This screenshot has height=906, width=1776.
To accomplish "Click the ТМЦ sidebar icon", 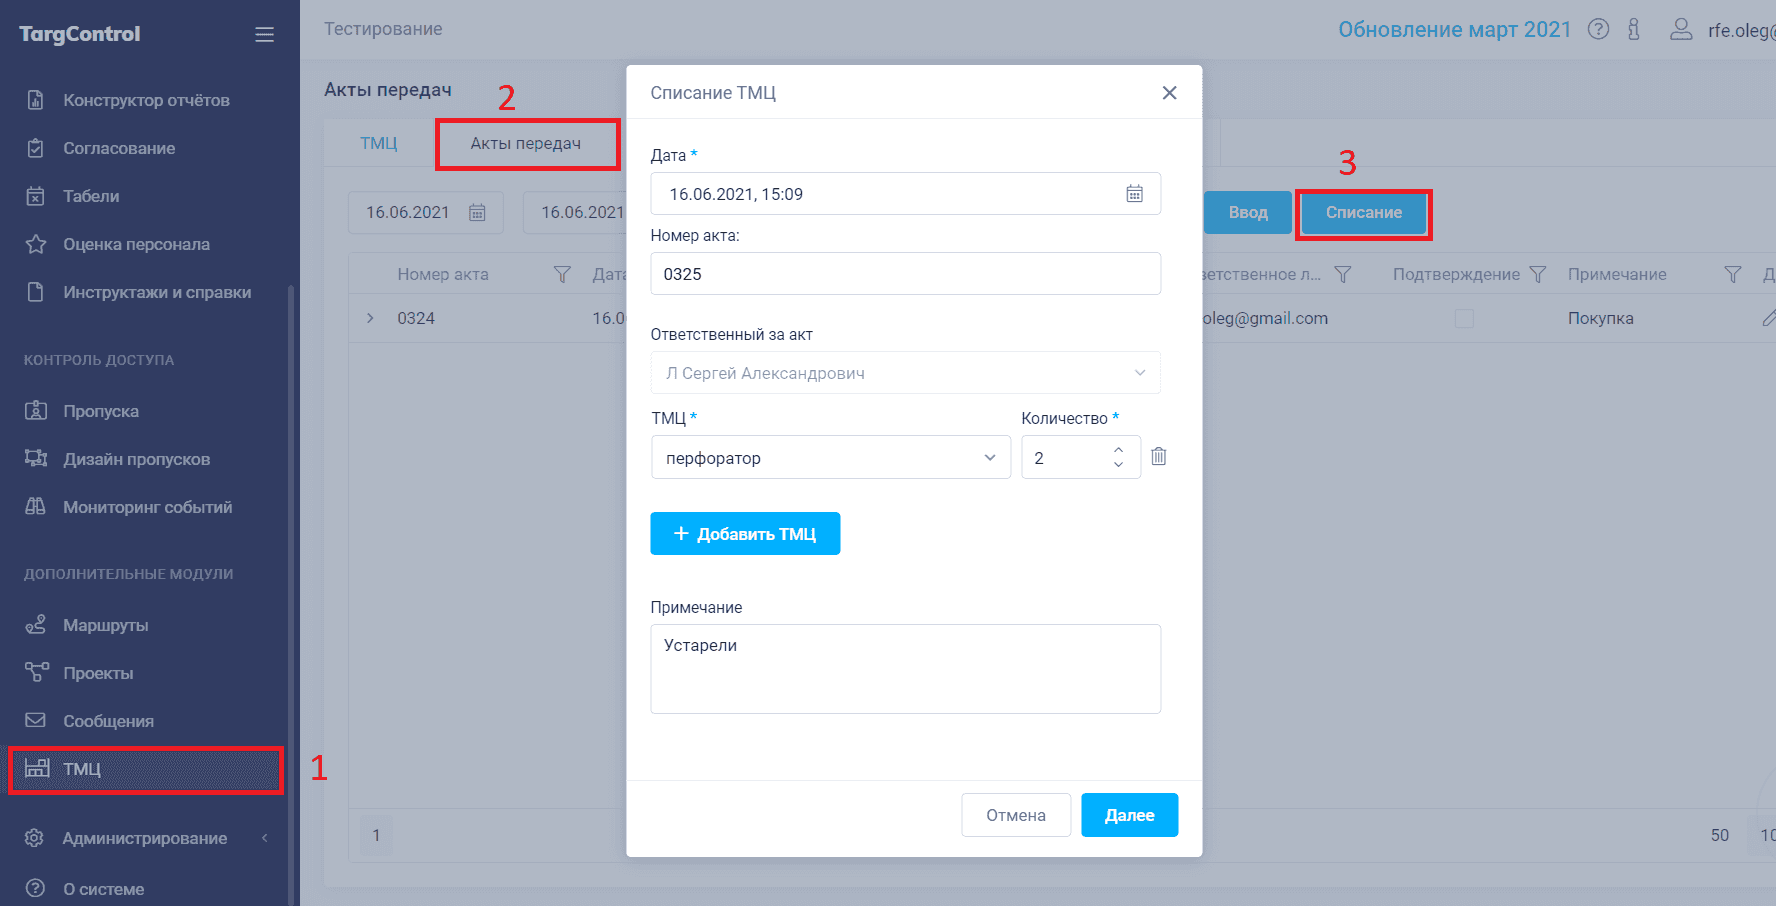I will pos(37,768).
